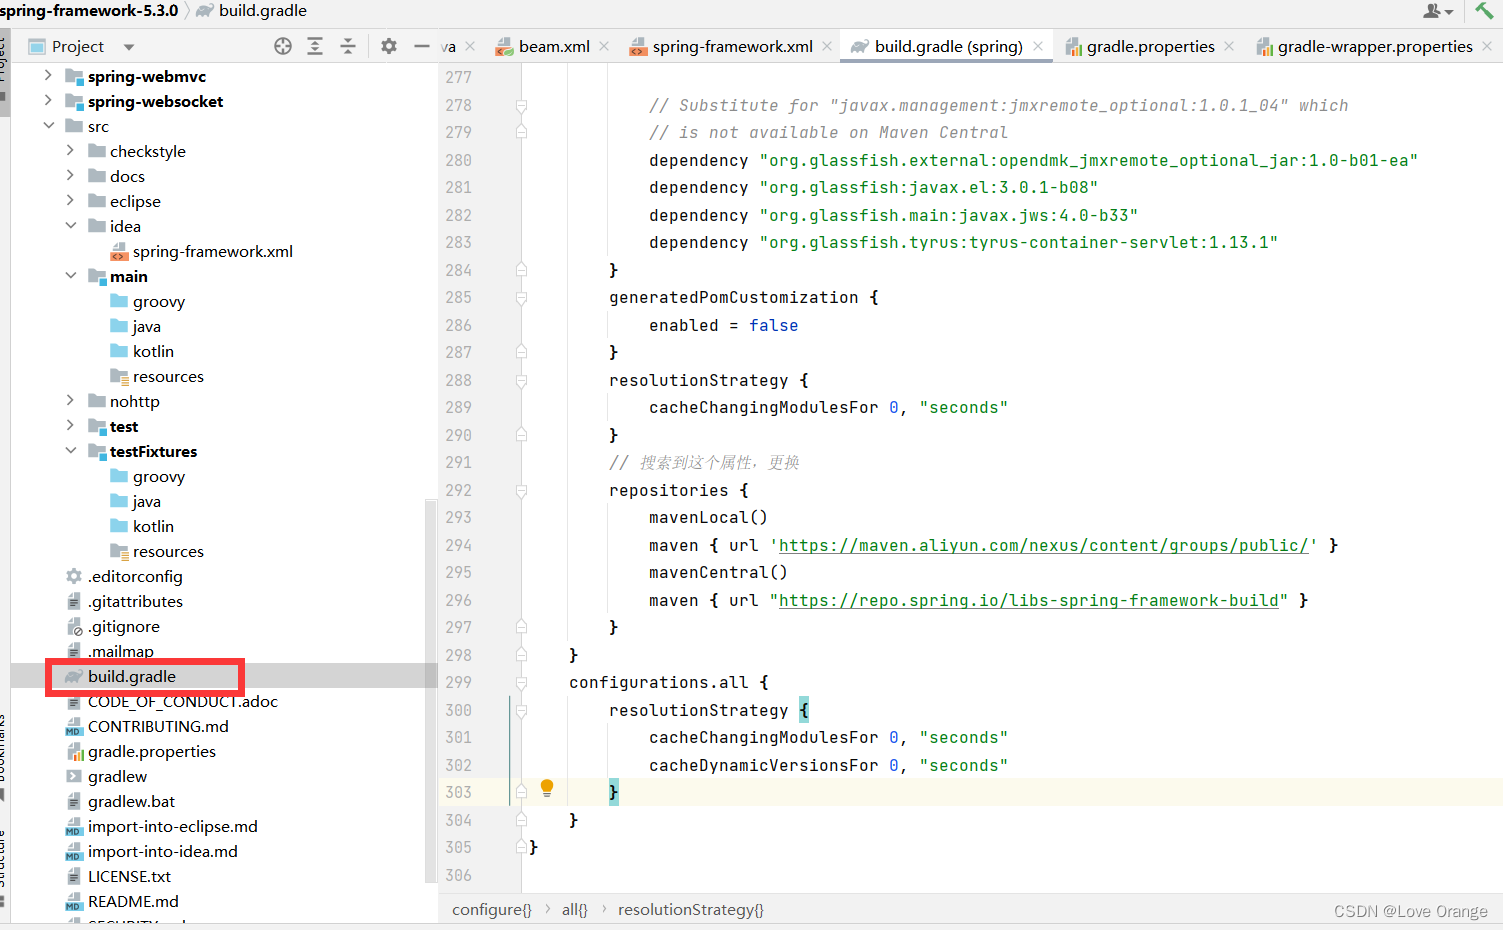Select spring-framework.xml in the project tree
Viewport: 1503px width, 930px height.
[x=212, y=251]
